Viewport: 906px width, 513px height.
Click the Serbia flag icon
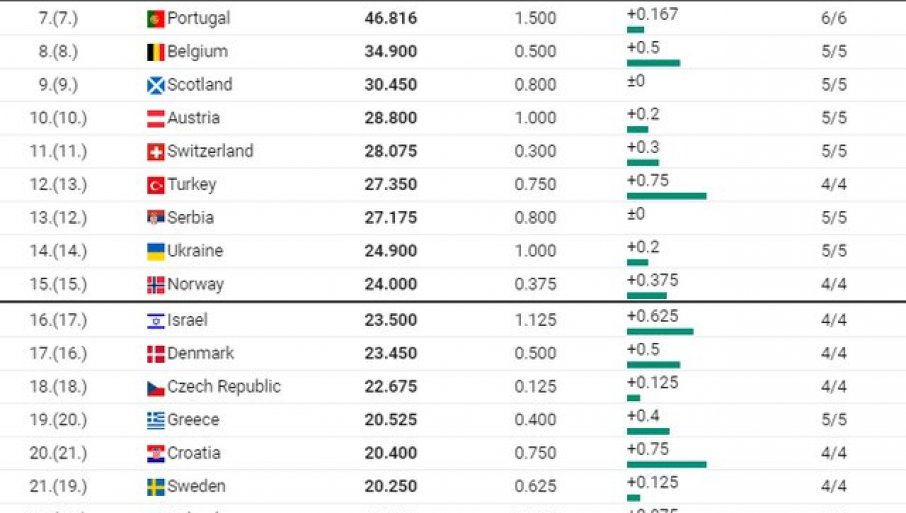(x=155, y=218)
